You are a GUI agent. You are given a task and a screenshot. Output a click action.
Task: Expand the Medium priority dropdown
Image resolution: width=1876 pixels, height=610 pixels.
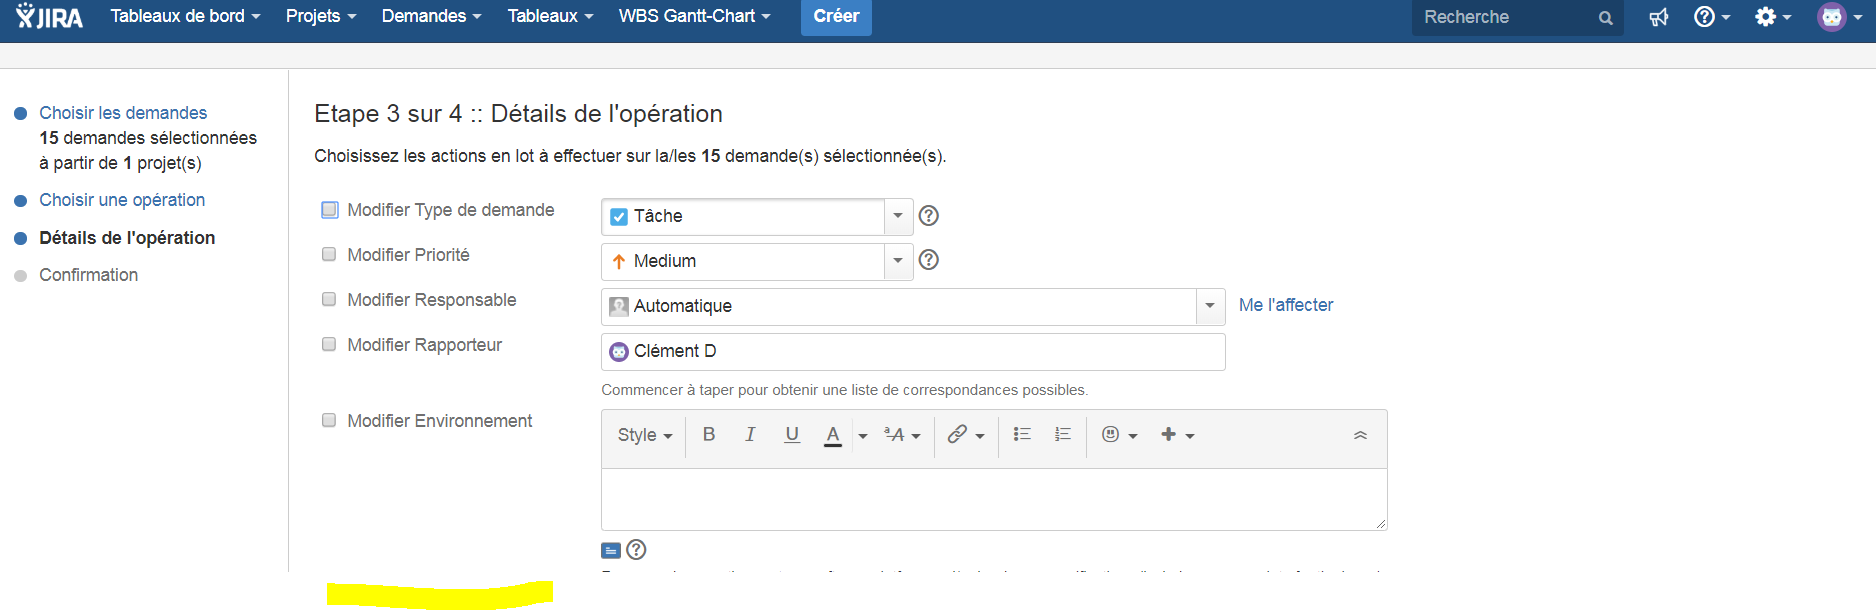click(x=898, y=261)
